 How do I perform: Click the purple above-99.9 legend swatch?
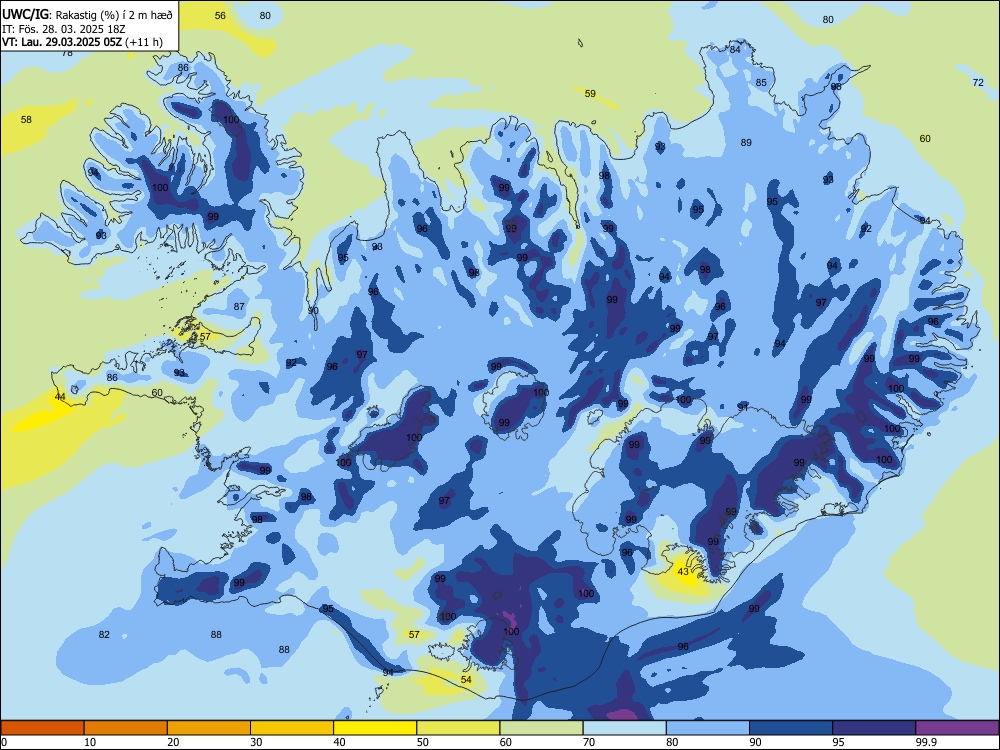(x=957, y=728)
